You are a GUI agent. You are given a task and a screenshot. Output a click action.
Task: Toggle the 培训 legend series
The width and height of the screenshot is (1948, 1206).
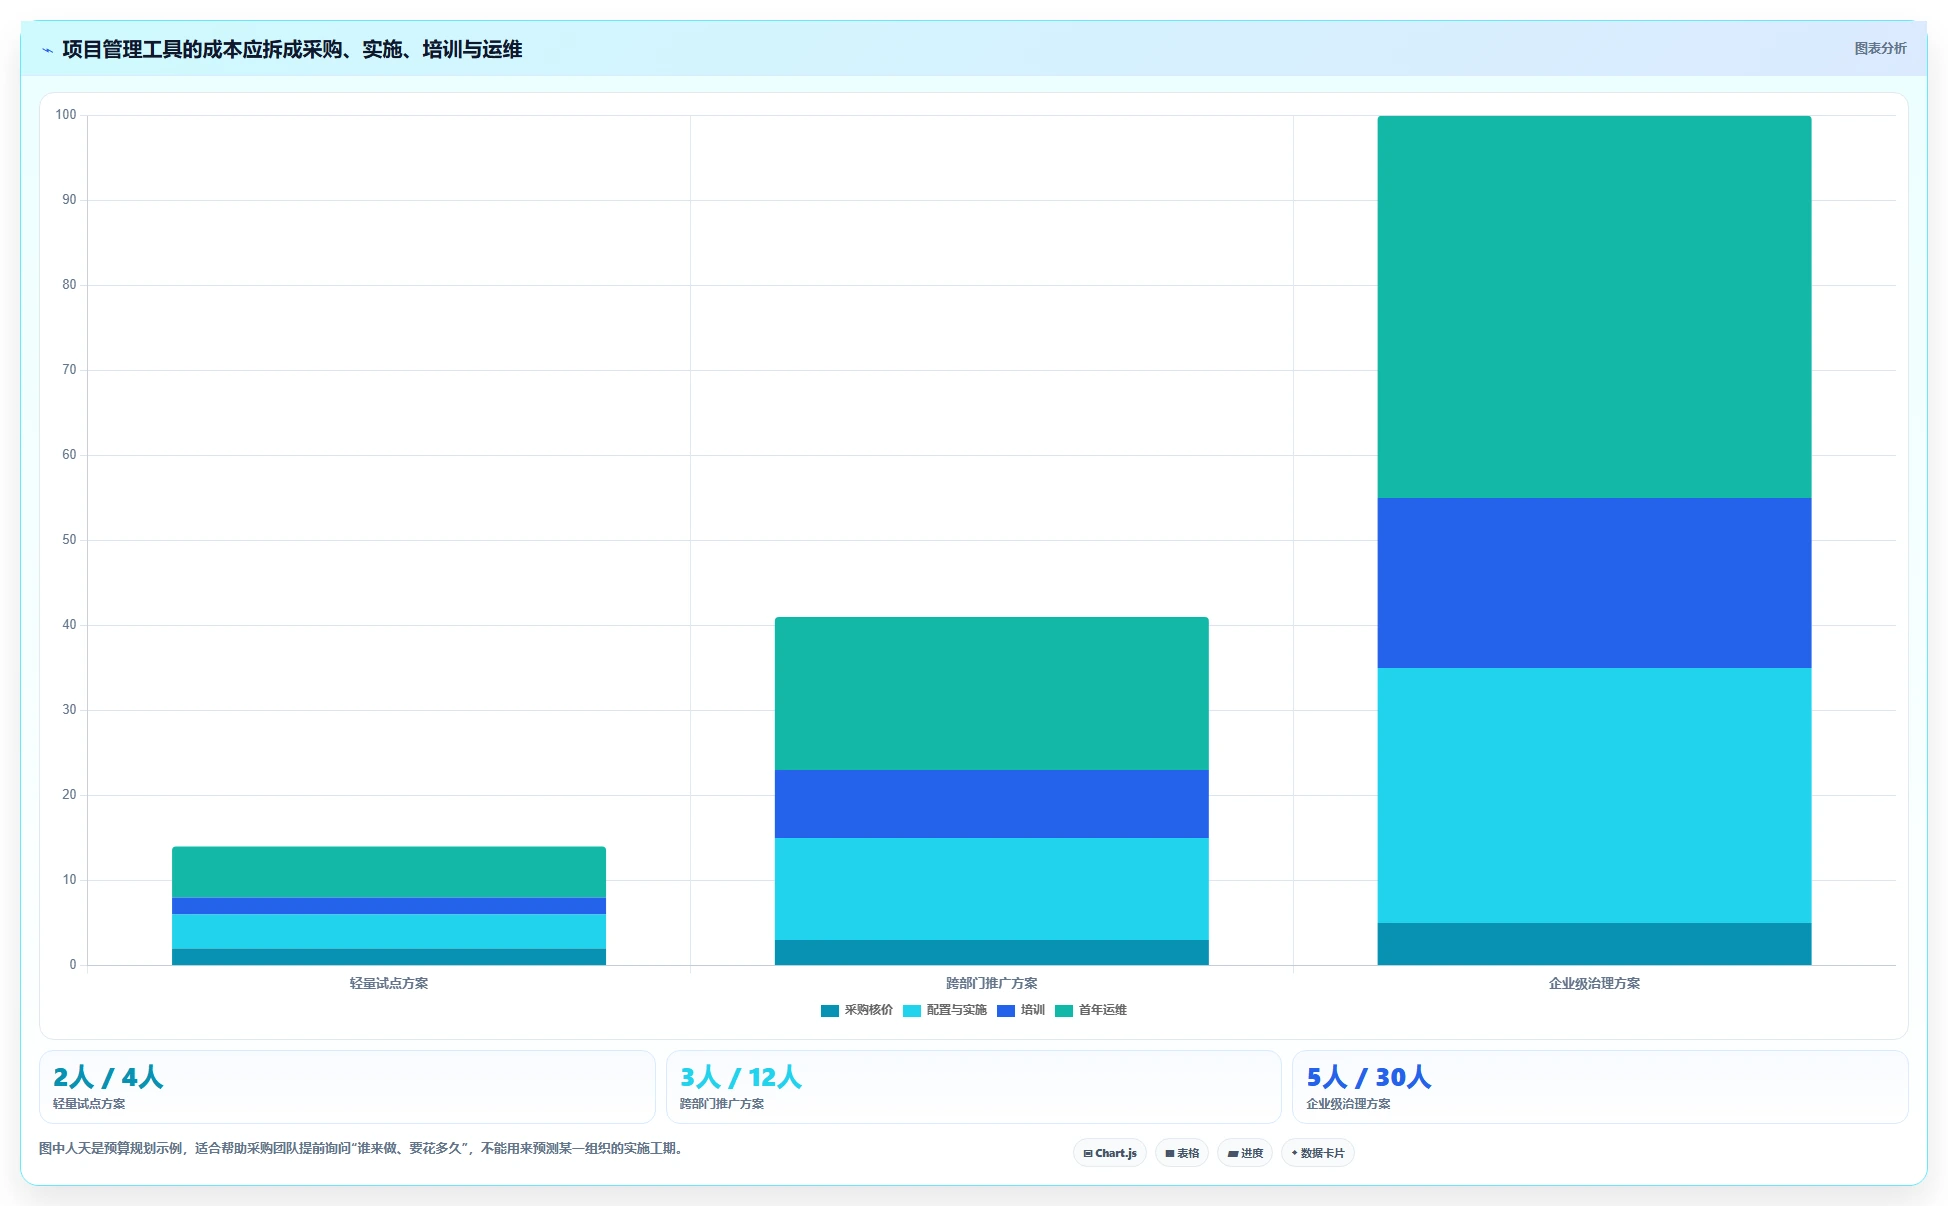(x=1020, y=1010)
